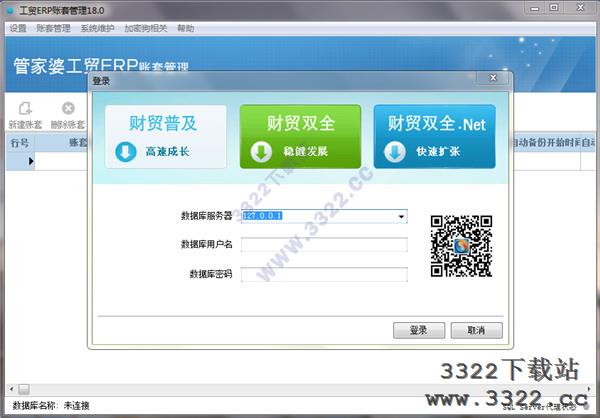600x418 pixels.
Task: Click the download arrow icon in 财贸普及 card
Action: [126, 152]
